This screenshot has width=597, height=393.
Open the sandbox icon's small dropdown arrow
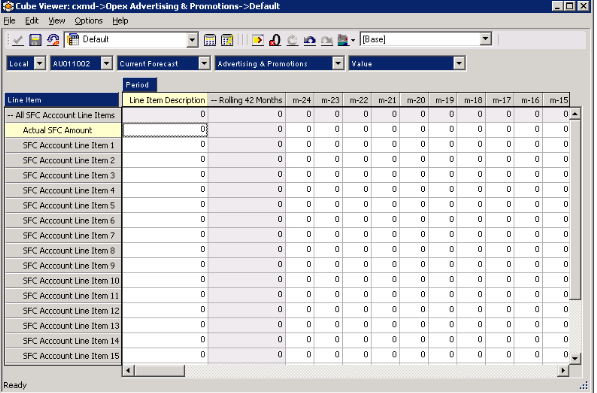[353, 40]
